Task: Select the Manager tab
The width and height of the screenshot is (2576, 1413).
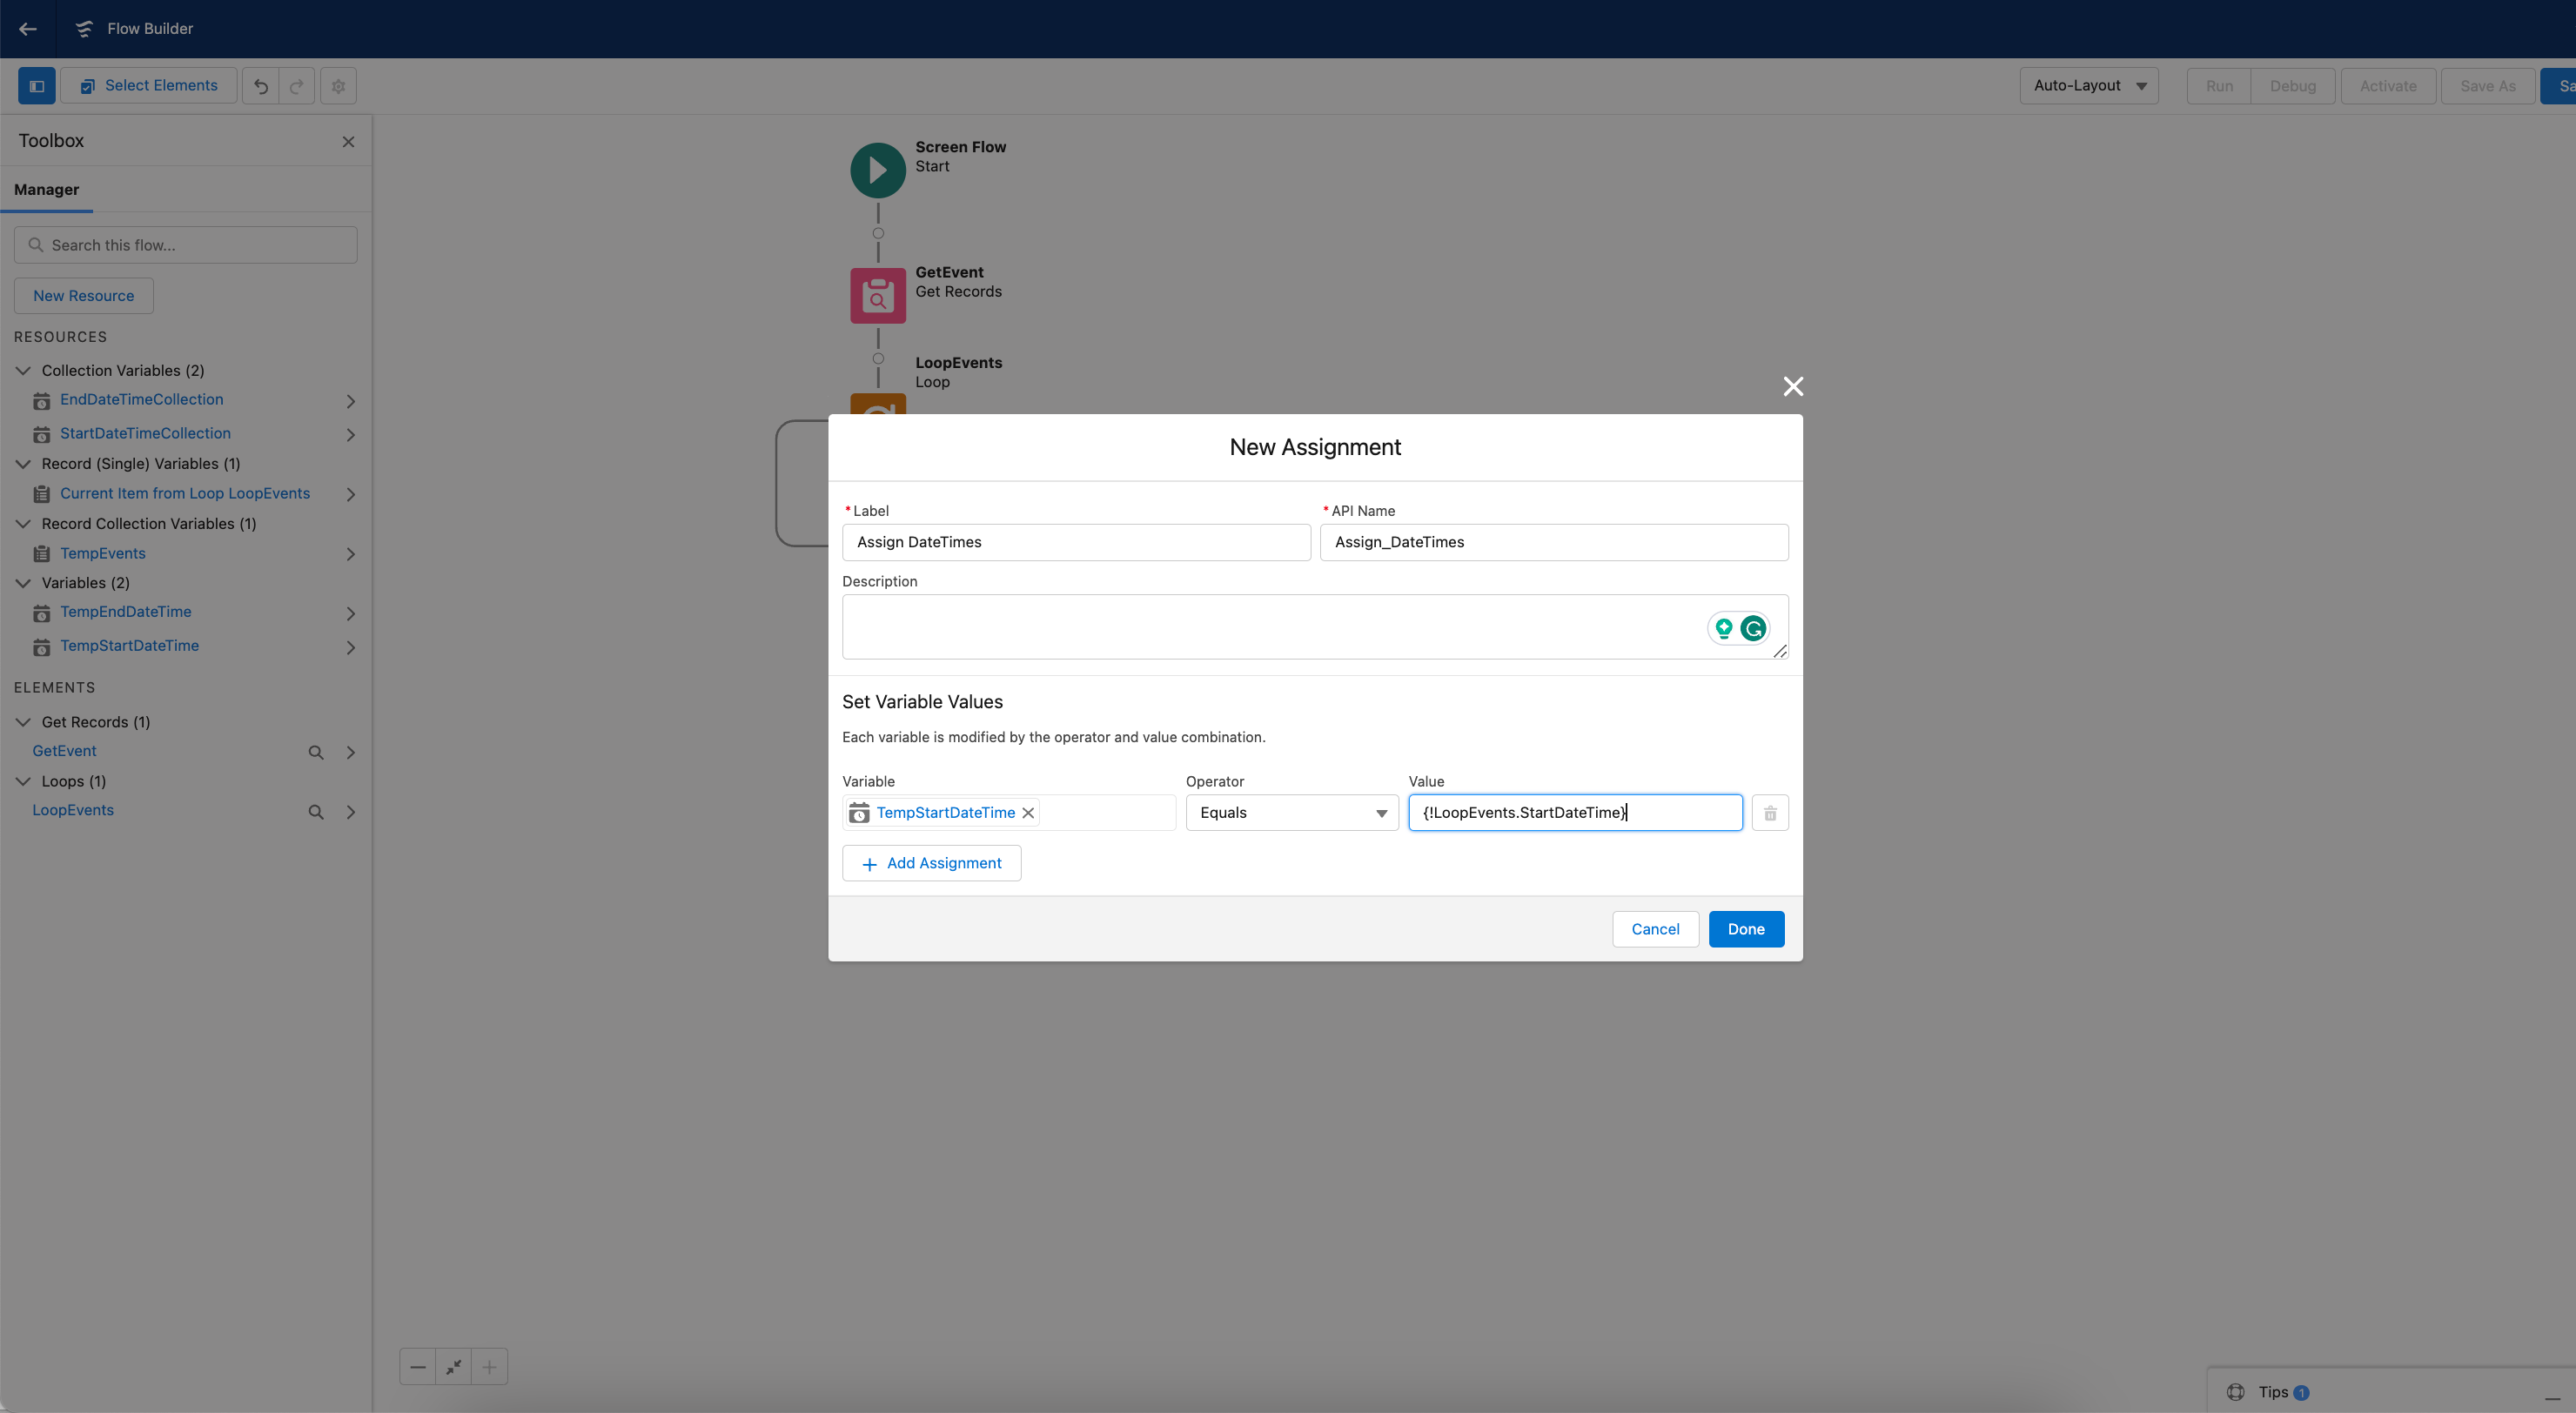Action: click(x=46, y=190)
